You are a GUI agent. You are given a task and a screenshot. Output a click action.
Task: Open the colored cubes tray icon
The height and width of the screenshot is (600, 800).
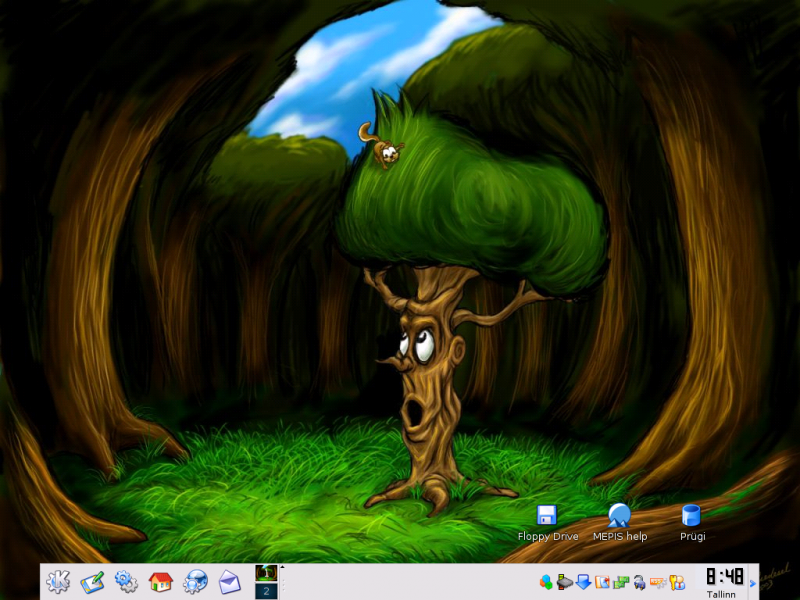546,582
